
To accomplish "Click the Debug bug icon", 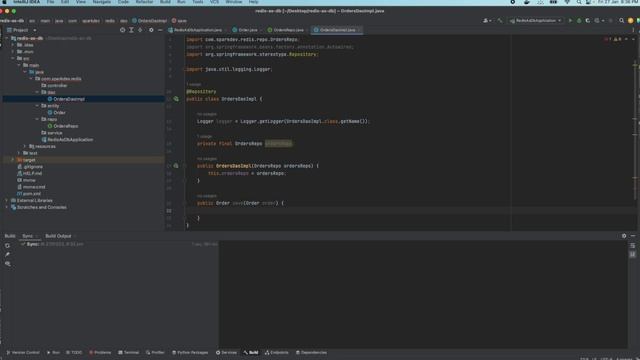I will 579,20.
